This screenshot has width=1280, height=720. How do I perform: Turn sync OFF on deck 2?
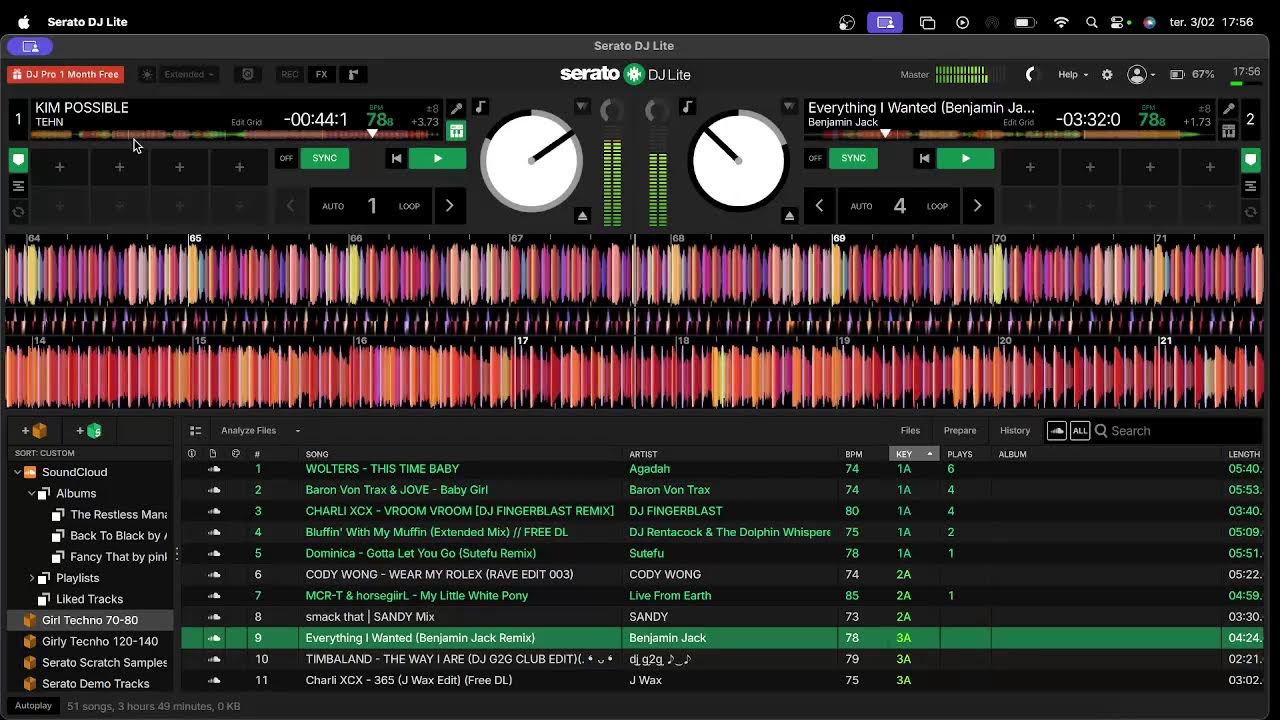815,158
